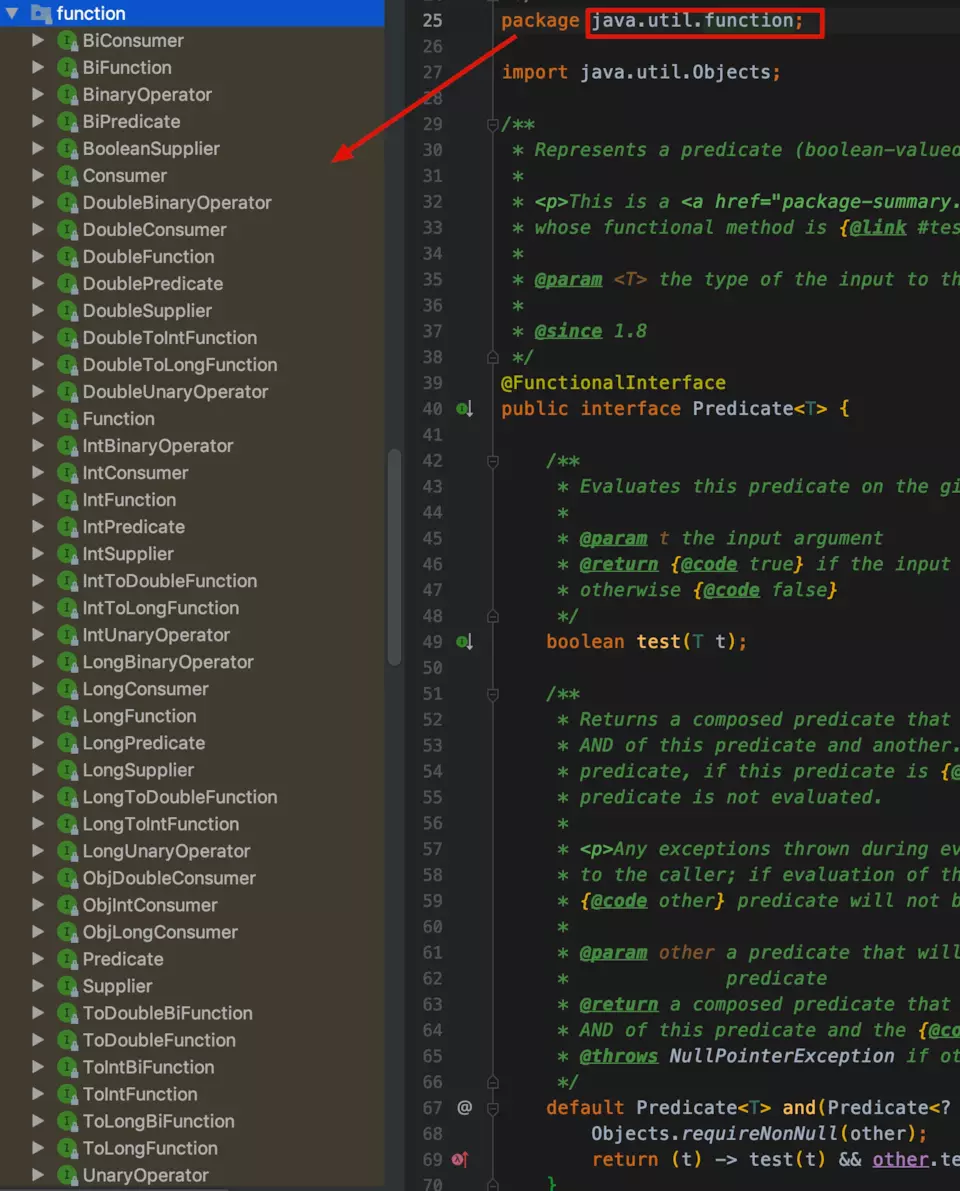The width and height of the screenshot is (960, 1191).
Task: Expand the BiConsumer tree node
Action: (37, 40)
